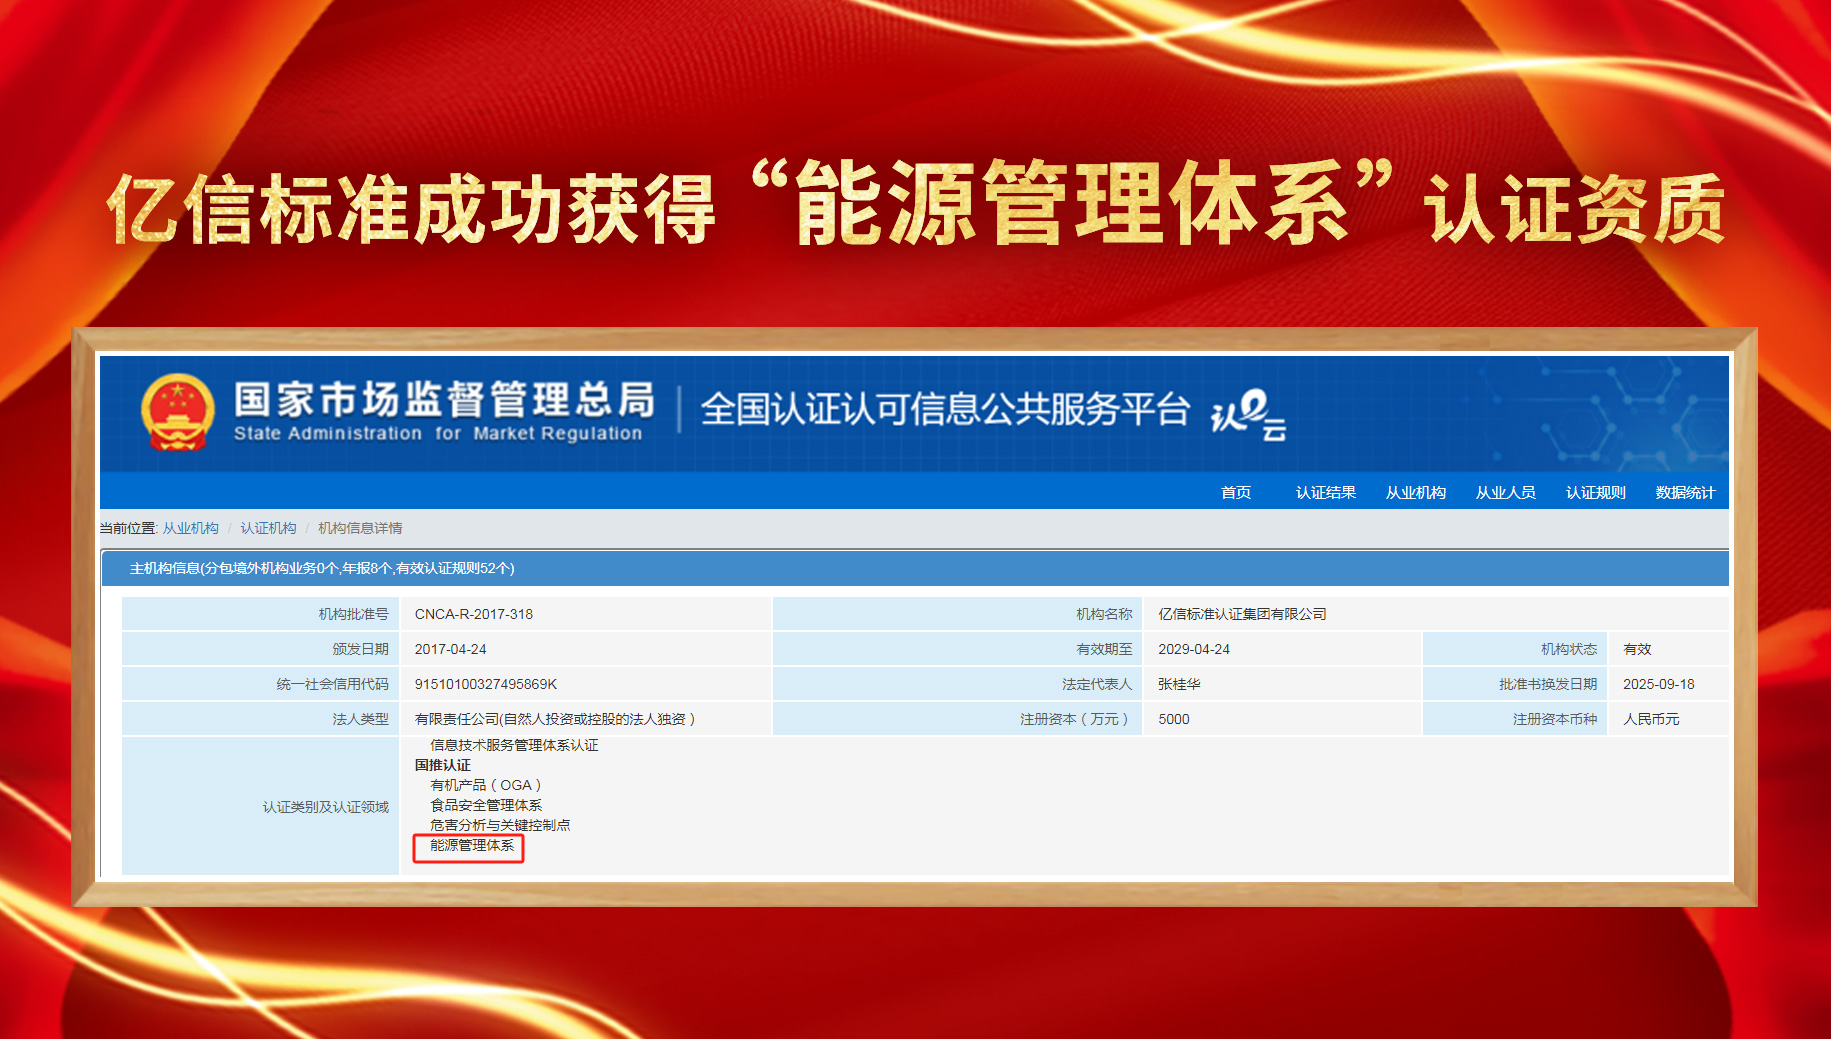This screenshot has width=1831, height=1039.
Task: Select approval number CNCA-R-2017-318
Action: click(x=474, y=613)
